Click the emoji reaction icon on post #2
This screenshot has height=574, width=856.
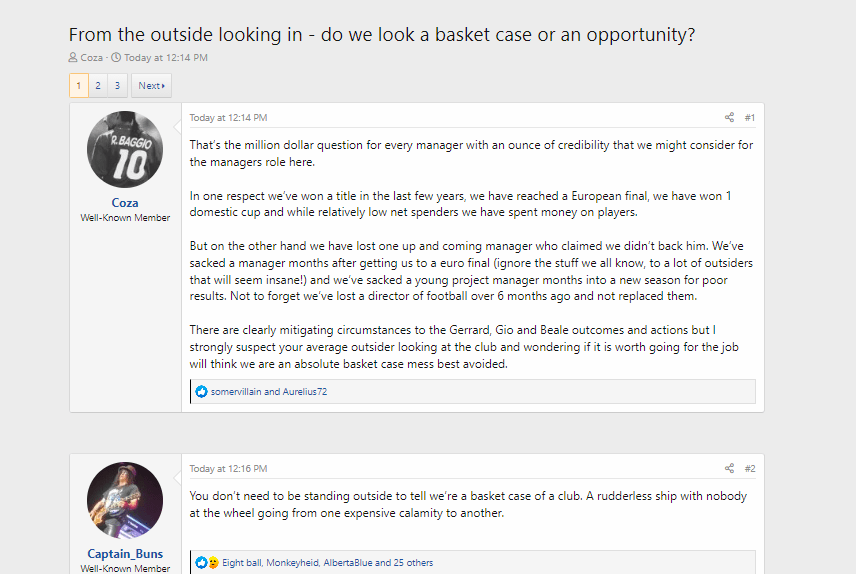213,563
